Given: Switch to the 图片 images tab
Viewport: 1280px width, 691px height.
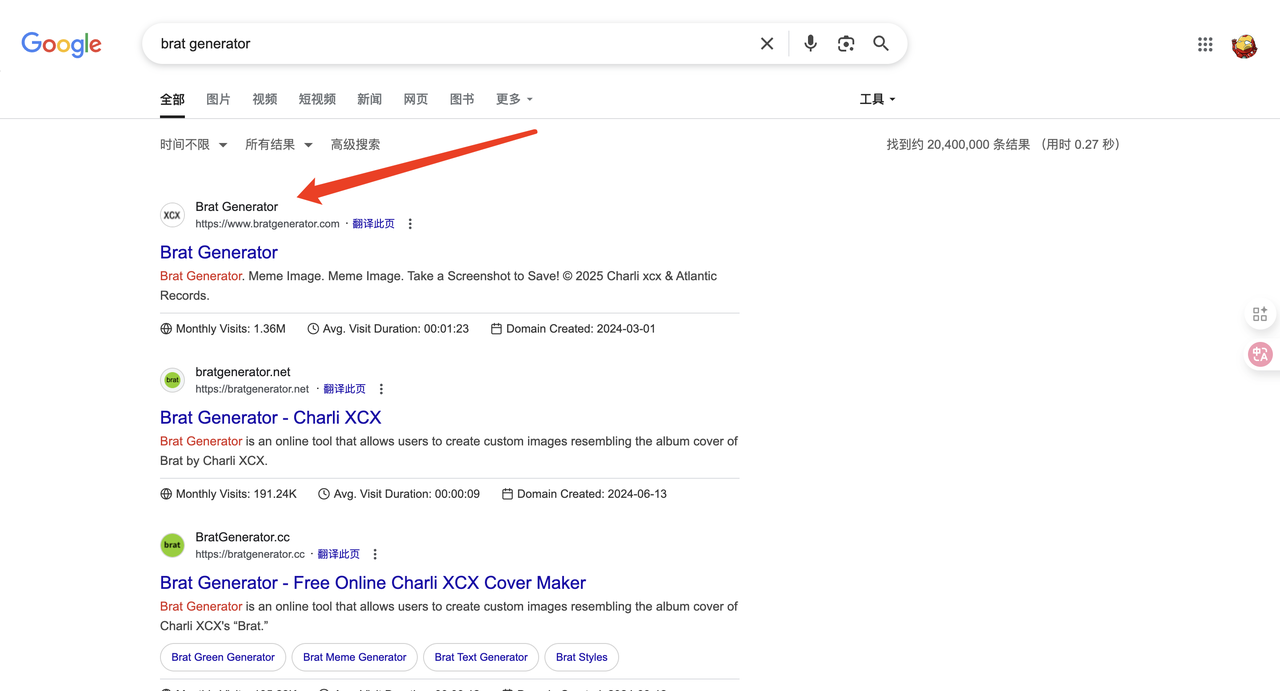Looking at the screenshot, I should pos(218,99).
